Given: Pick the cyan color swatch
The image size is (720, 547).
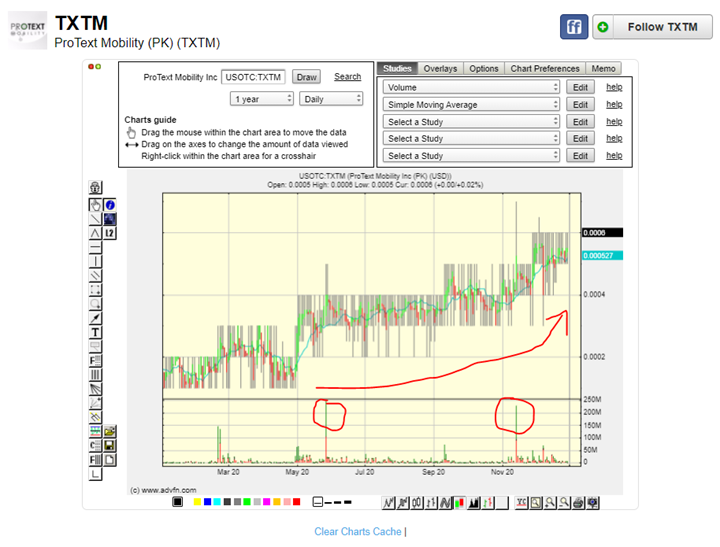Looking at the screenshot, I should (217, 502).
